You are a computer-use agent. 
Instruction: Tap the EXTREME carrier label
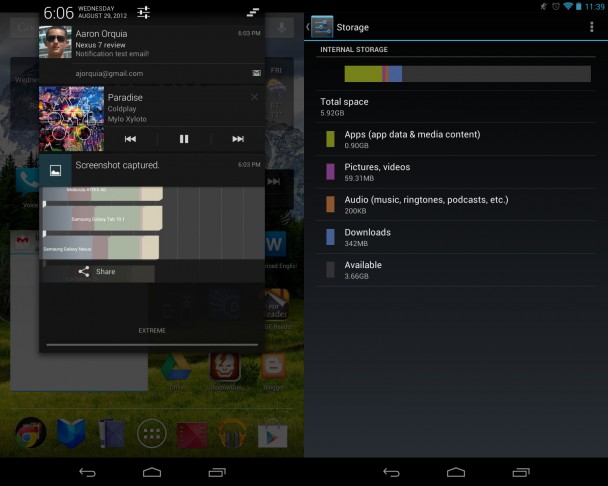pyautogui.click(x=152, y=330)
